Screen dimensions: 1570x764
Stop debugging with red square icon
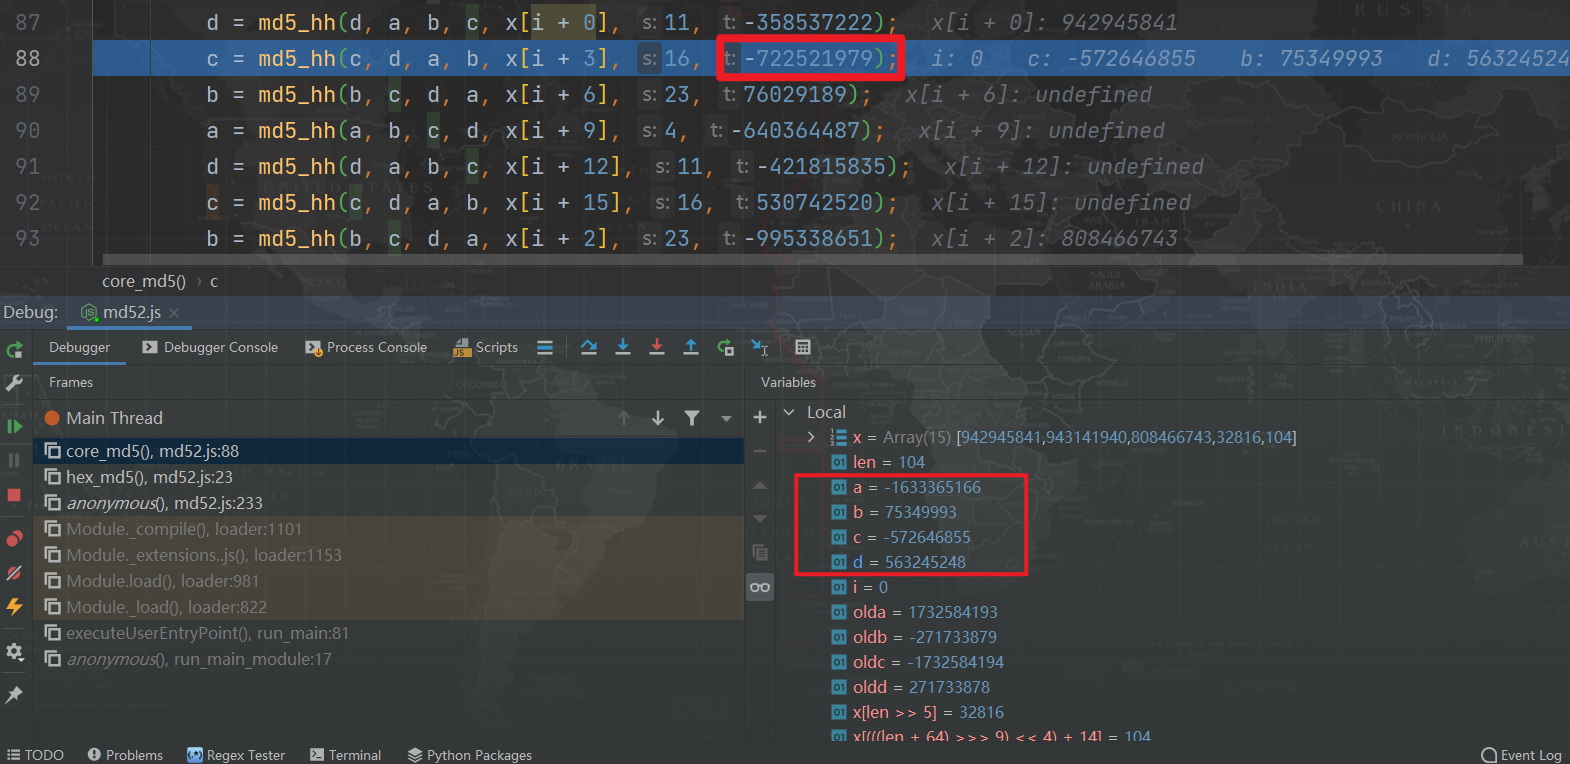point(14,495)
